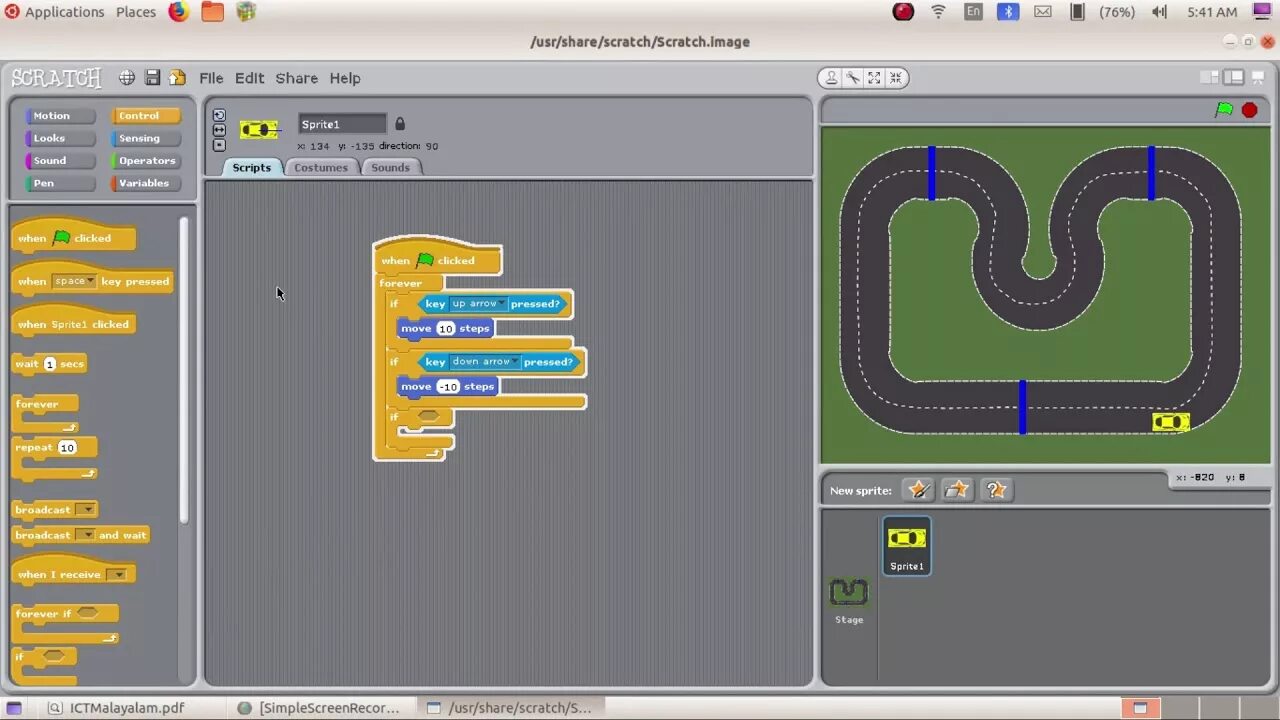Select the Looks block category
Screen dimensions: 1280x720
tap(60, 138)
